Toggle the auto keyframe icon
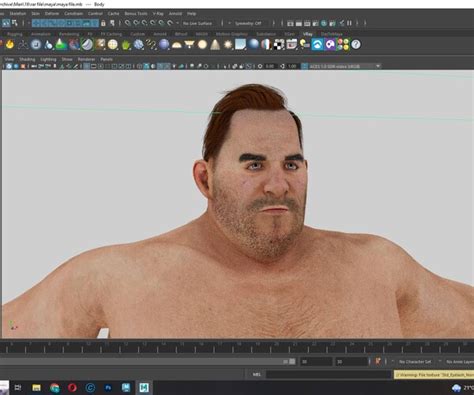The width and height of the screenshot is (474, 395). click(378, 361)
